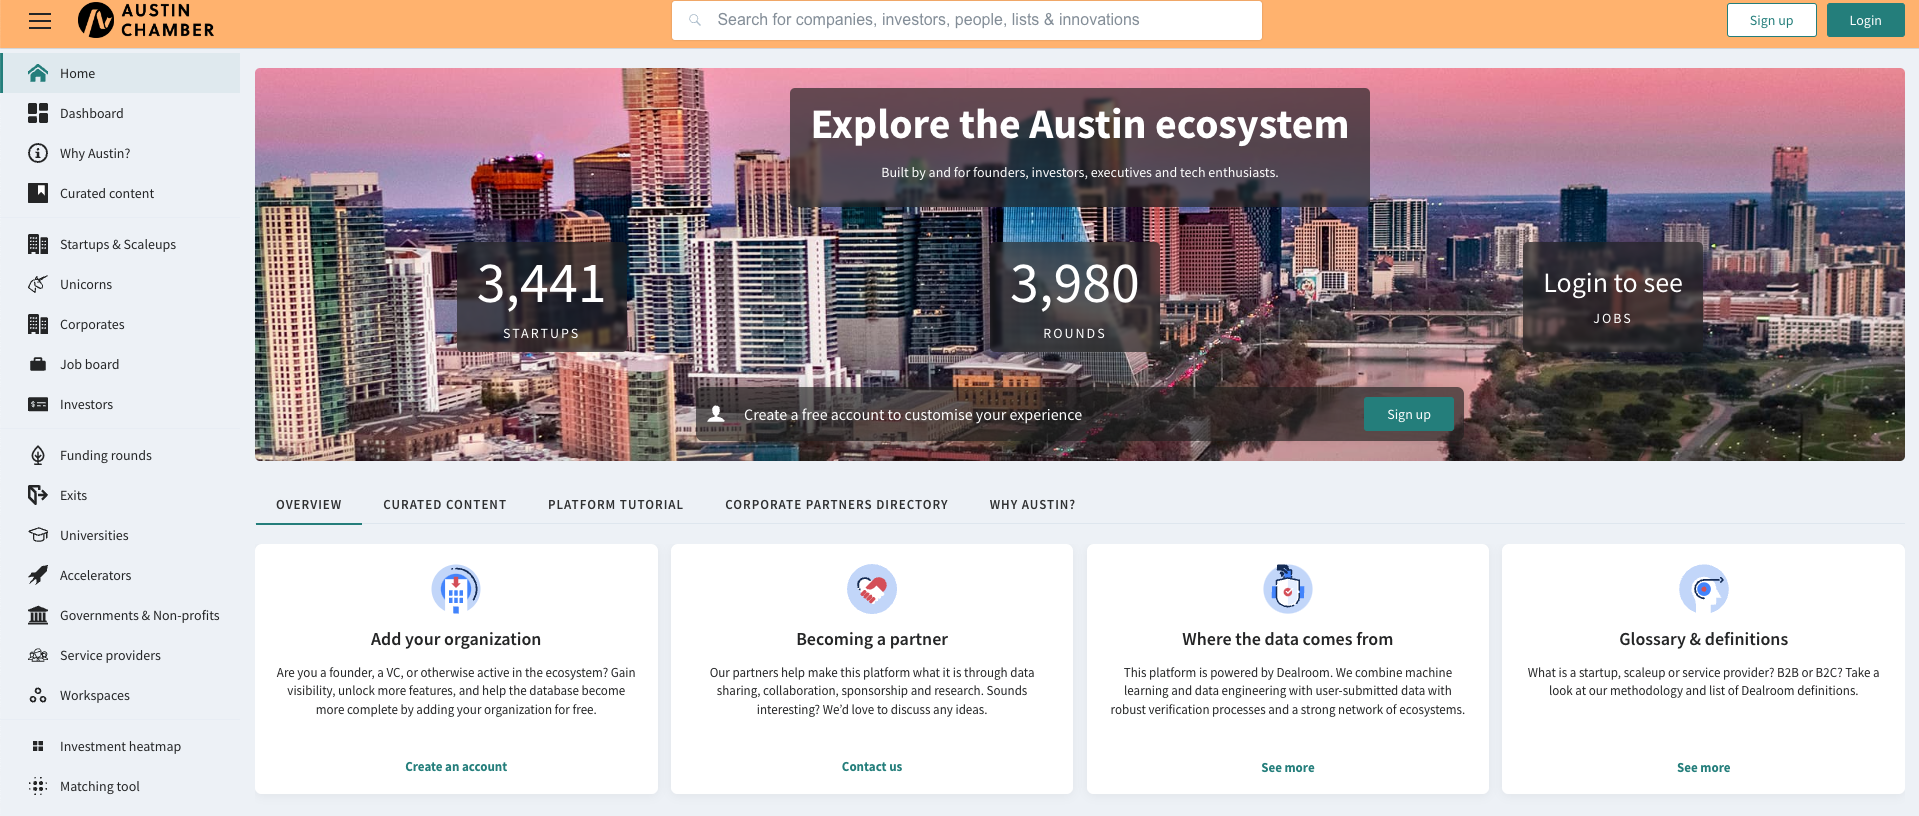This screenshot has height=816, width=1919.
Task: Click the search magnifier icon
Action: 695,20
